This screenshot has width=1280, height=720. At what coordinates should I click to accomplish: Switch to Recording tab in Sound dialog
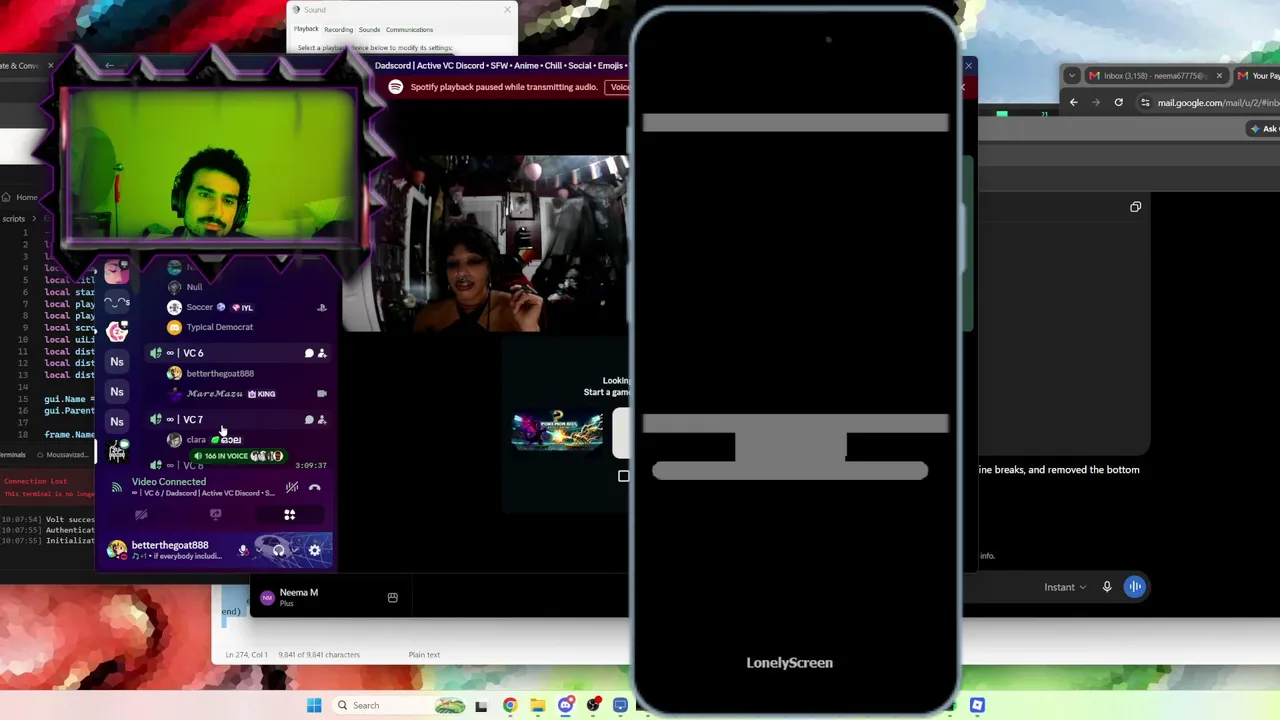pyautogui.click(x=338, y=30)
